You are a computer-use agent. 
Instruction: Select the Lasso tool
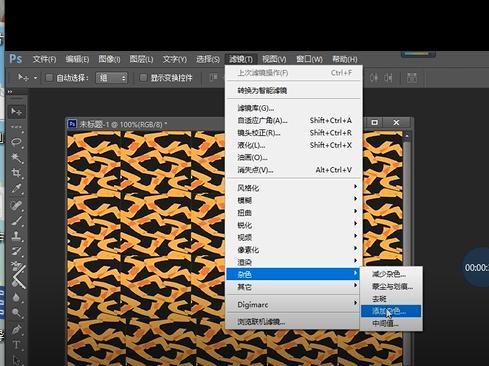point(16,142)
